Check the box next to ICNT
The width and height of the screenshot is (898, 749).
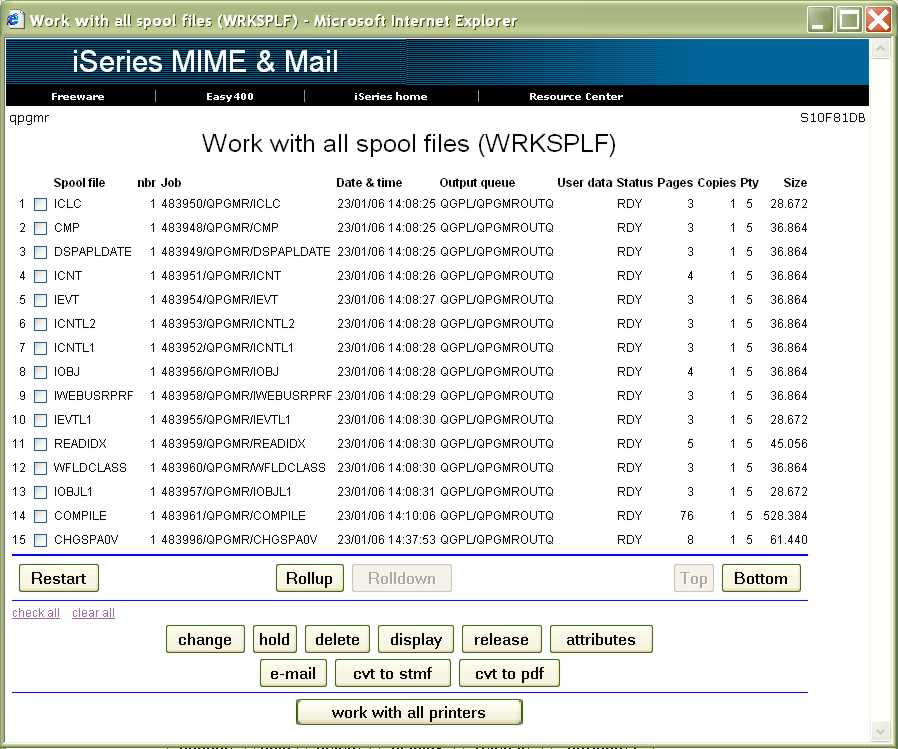[x=40, y=277]
